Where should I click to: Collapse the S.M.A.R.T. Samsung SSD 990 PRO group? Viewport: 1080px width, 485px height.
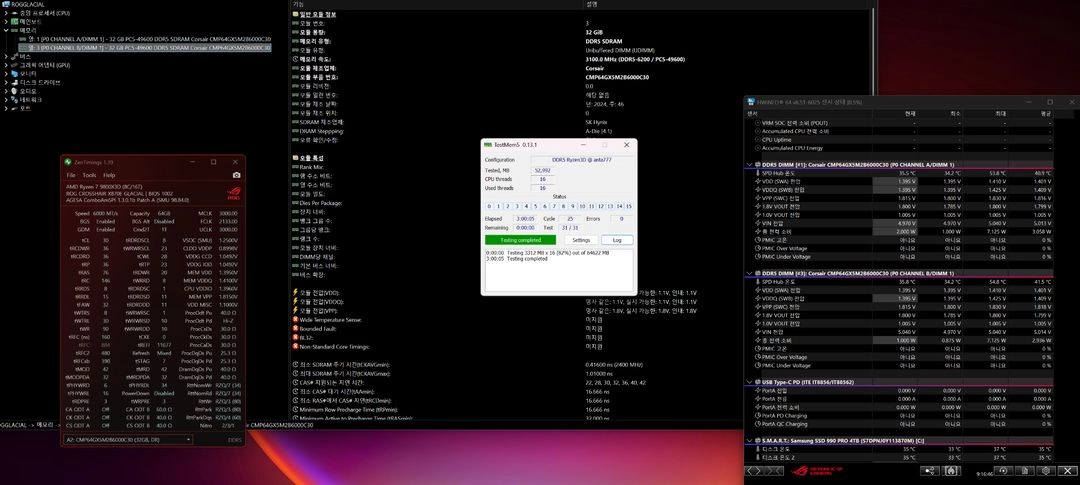[x=751, y=440]
